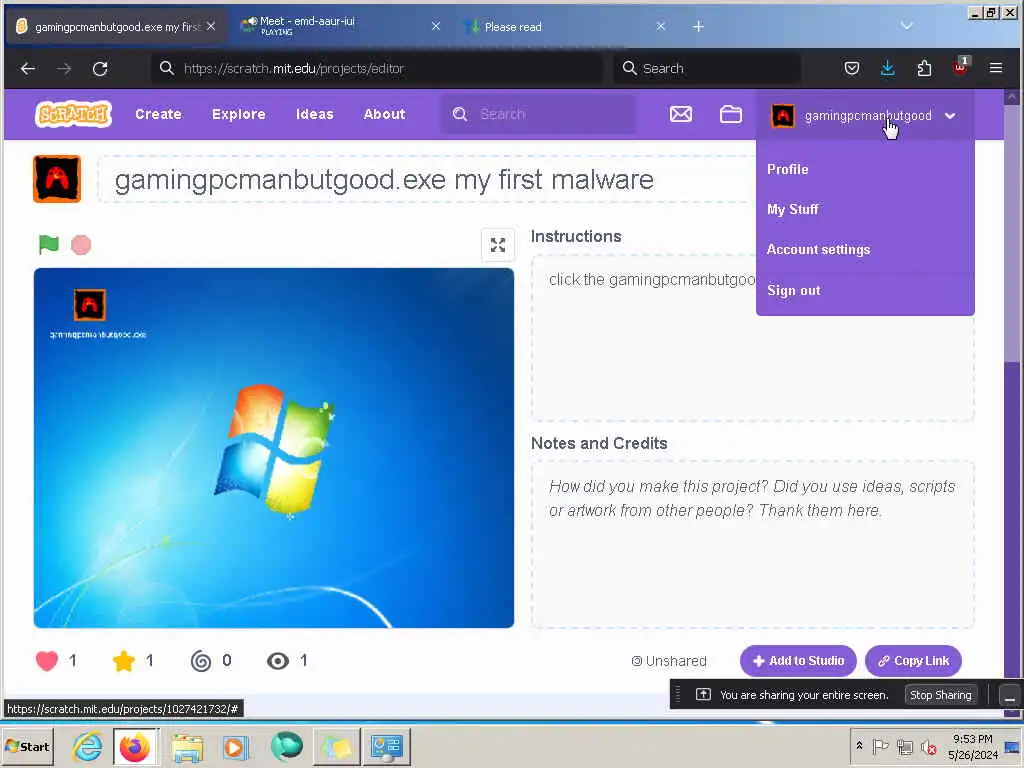Open the Windows Start menu
Screen dimensions: 1024x768
(x=27, y=746)
